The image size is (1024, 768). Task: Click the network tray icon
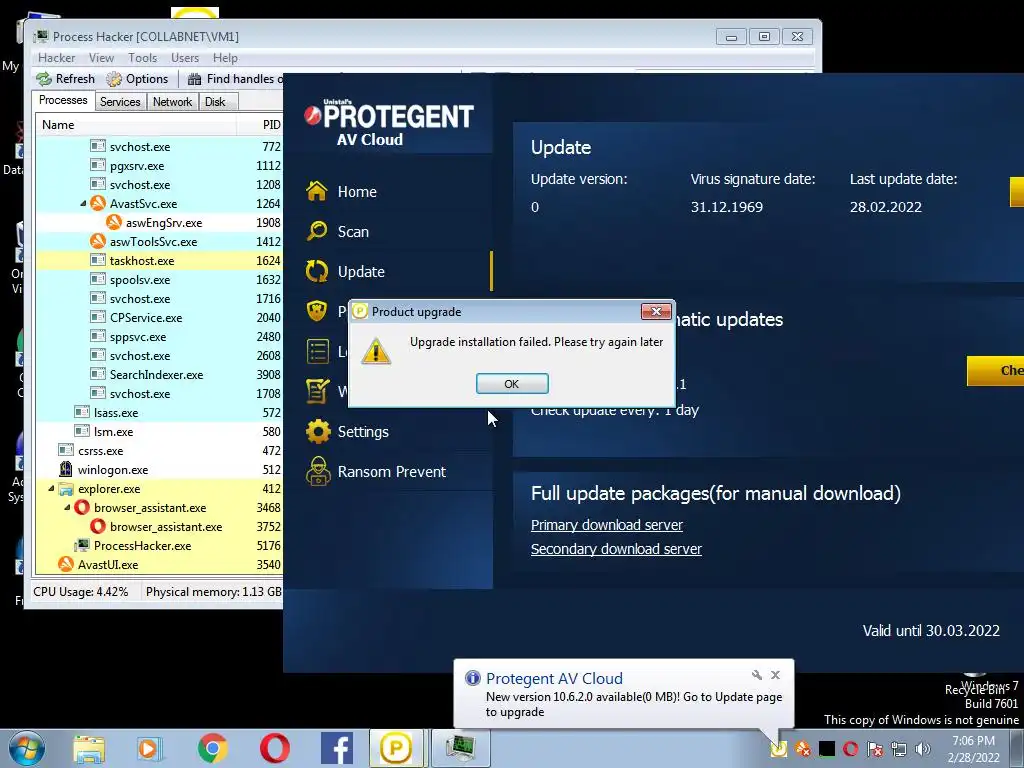(899, 748)
